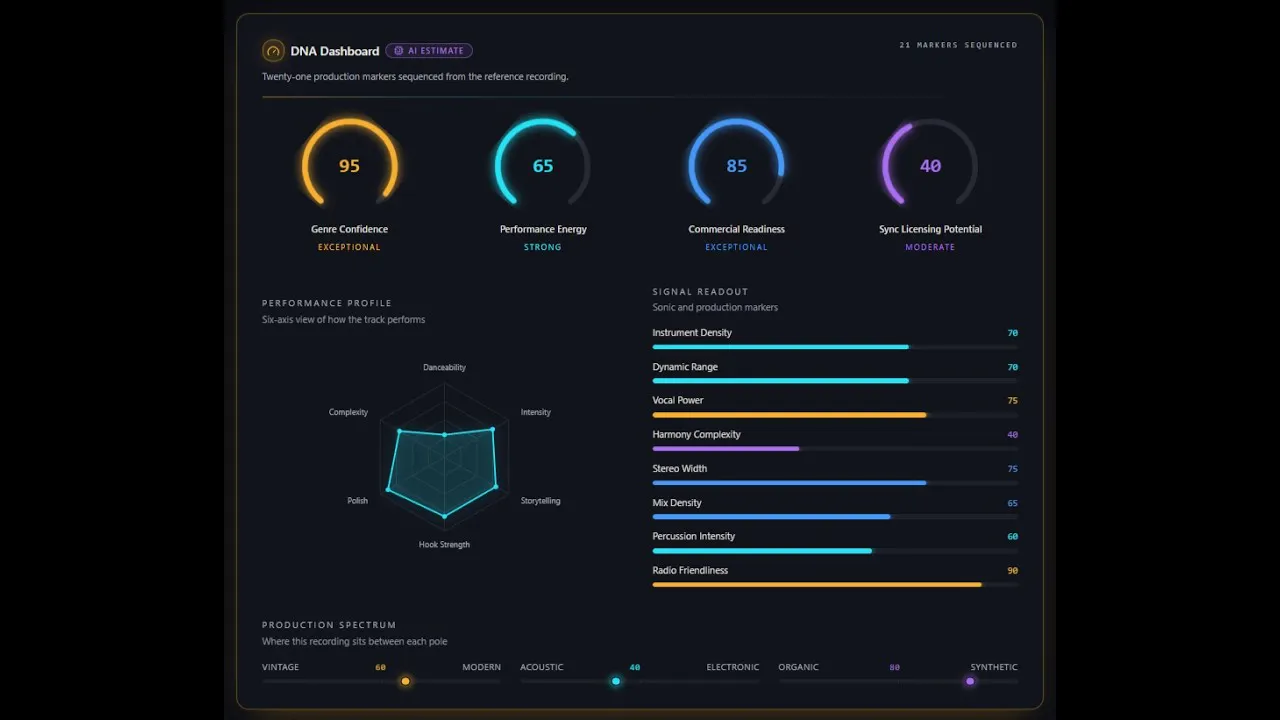Screen dimensions: 1280x720
Task: Click the Percussion Intensity value 60
Action: 1012,537
